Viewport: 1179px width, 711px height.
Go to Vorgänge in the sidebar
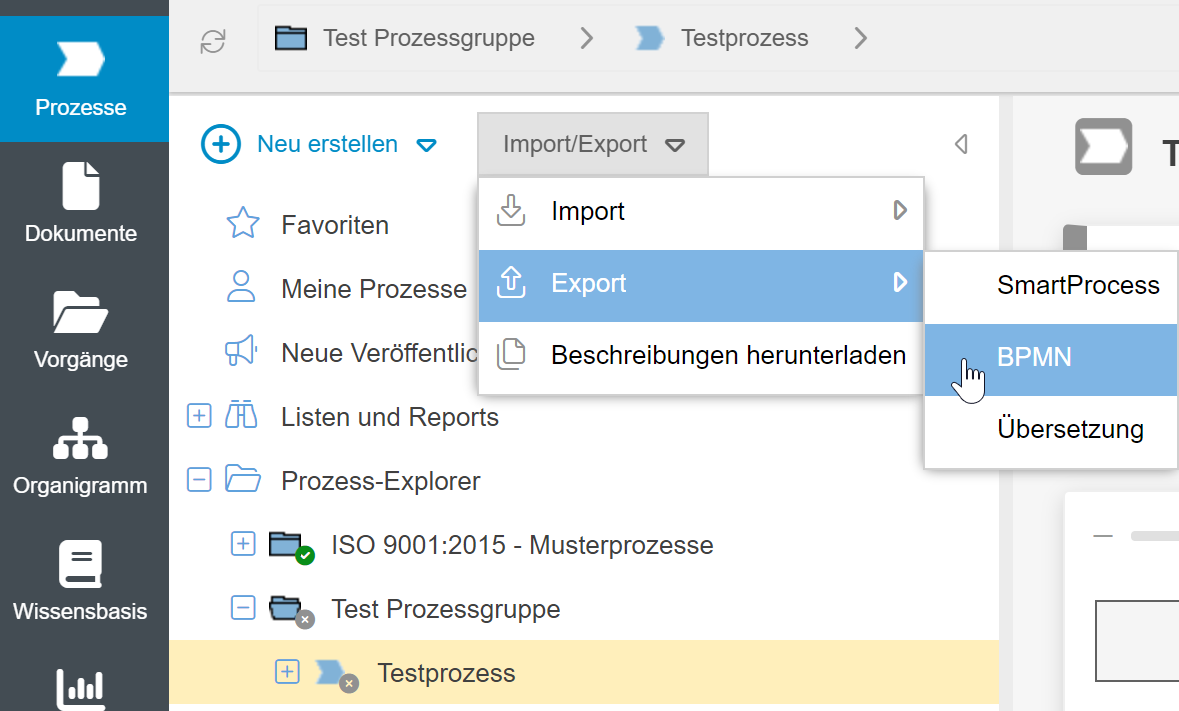81,330
